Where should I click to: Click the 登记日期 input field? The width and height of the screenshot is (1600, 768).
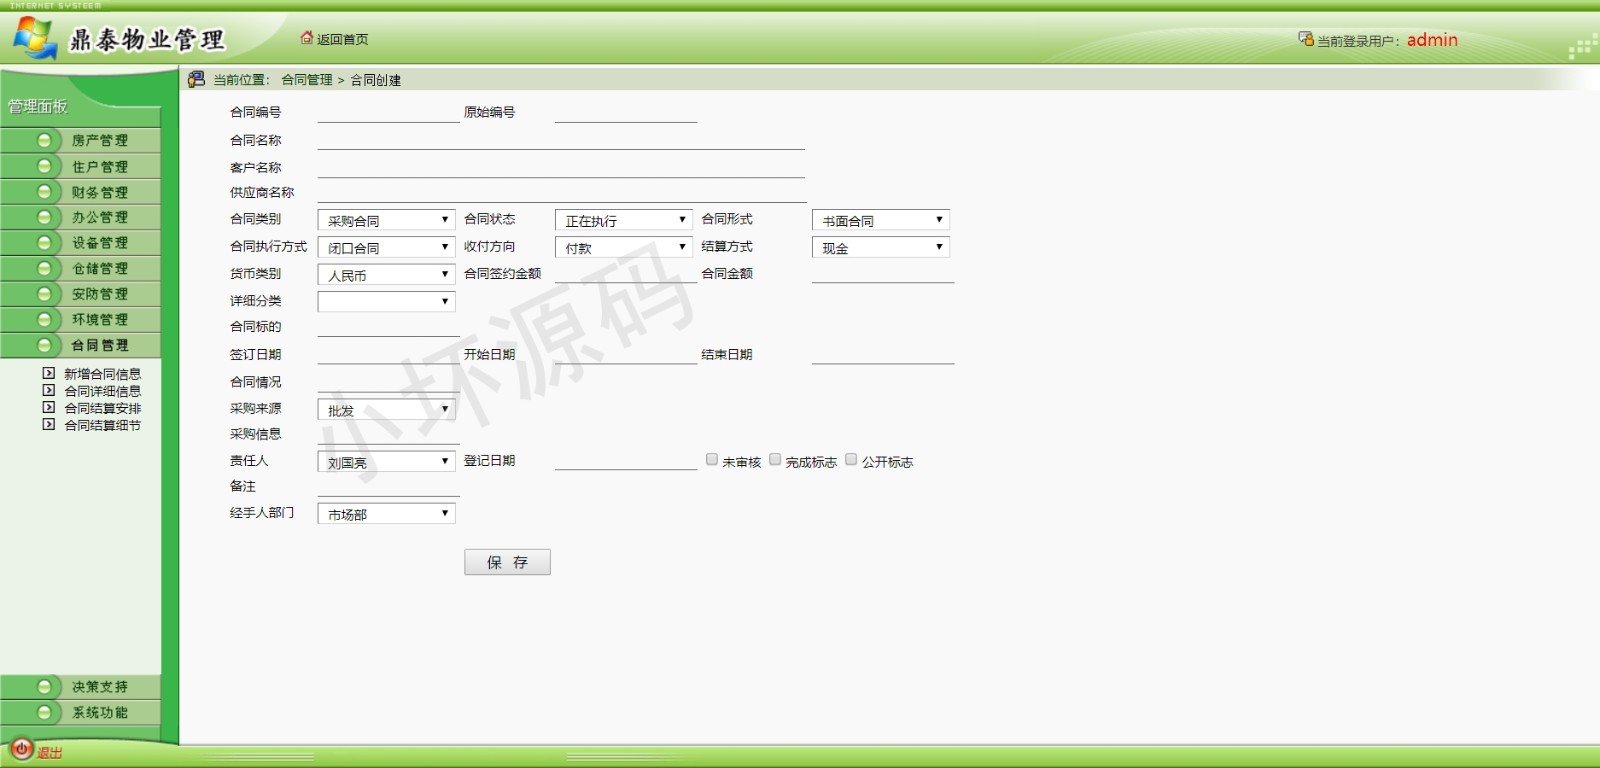click(x=626, y=460)
